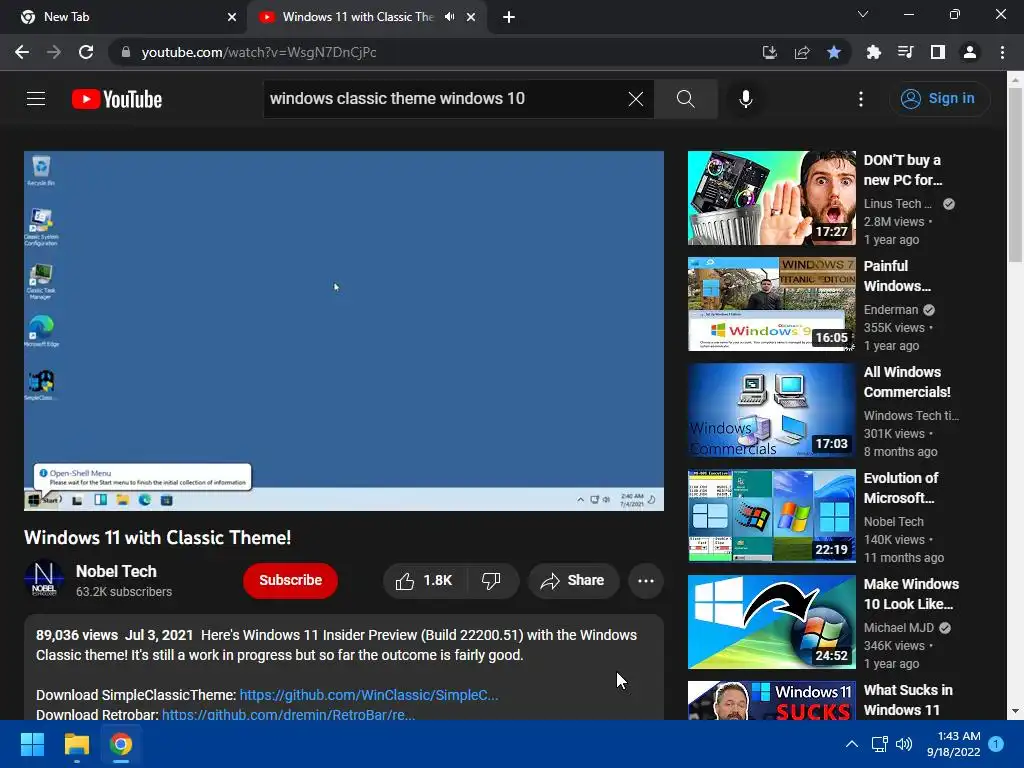
Task: Open the YouTube hamburger guide menu
Action: [36, 99]
